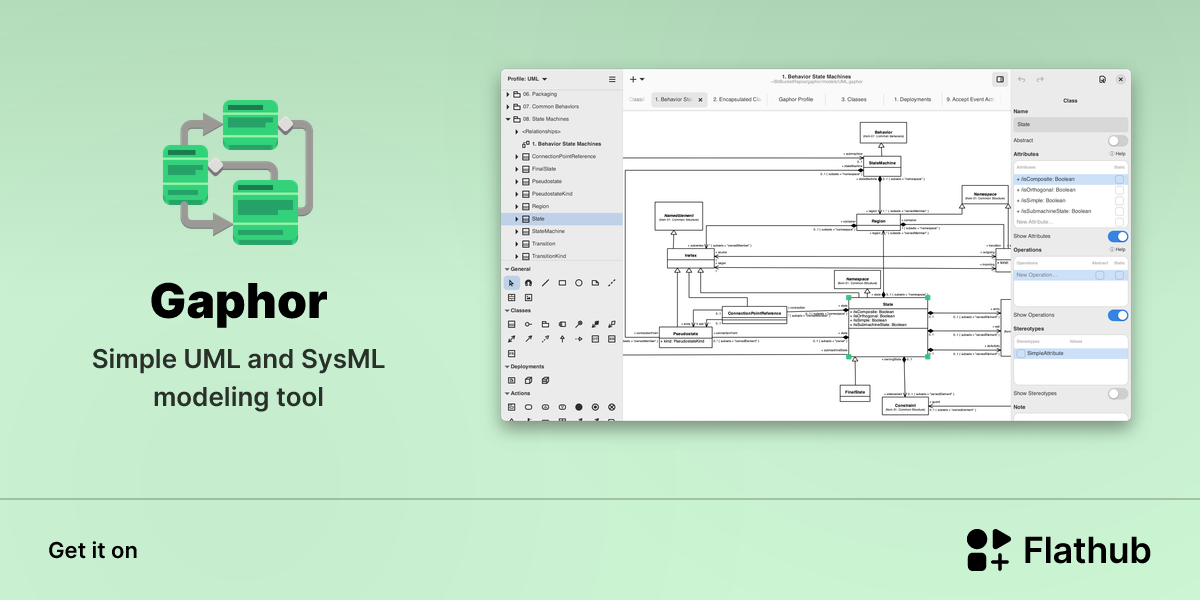
Task: Click Help next to Operations heading
Action: point(1118,249)
